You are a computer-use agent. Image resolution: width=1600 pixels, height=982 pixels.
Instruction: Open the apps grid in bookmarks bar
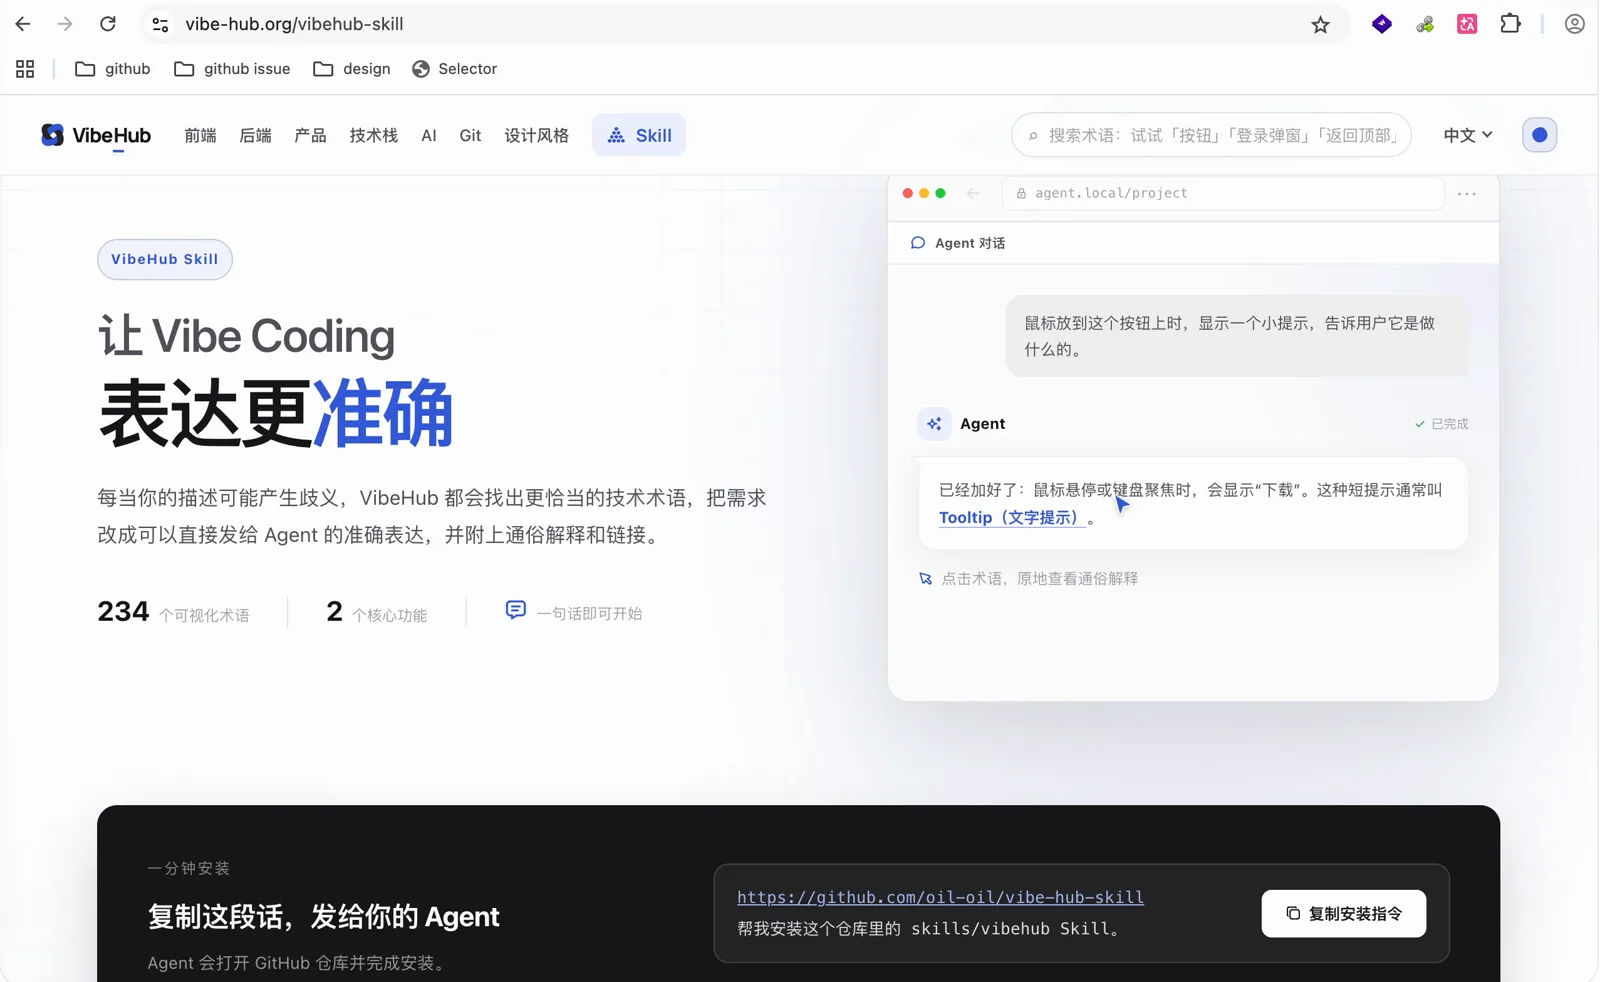click(x=25, y=69)
